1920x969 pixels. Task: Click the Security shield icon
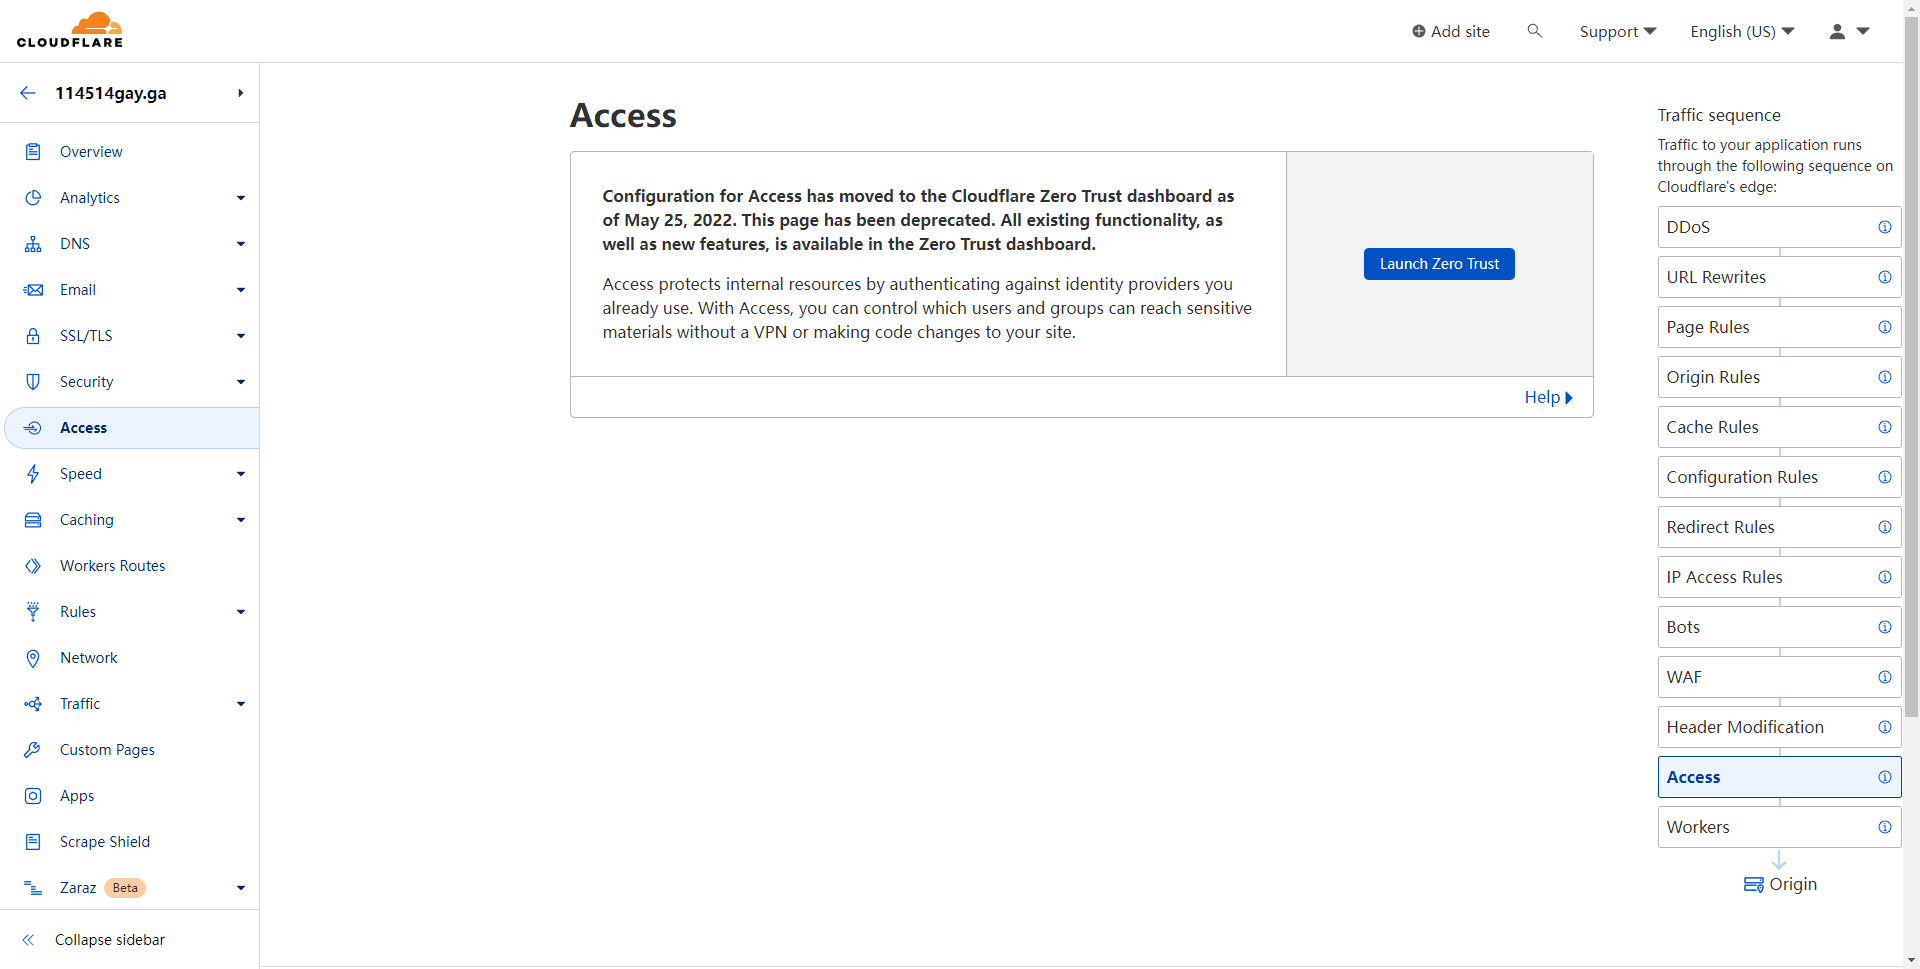(33, 382)
